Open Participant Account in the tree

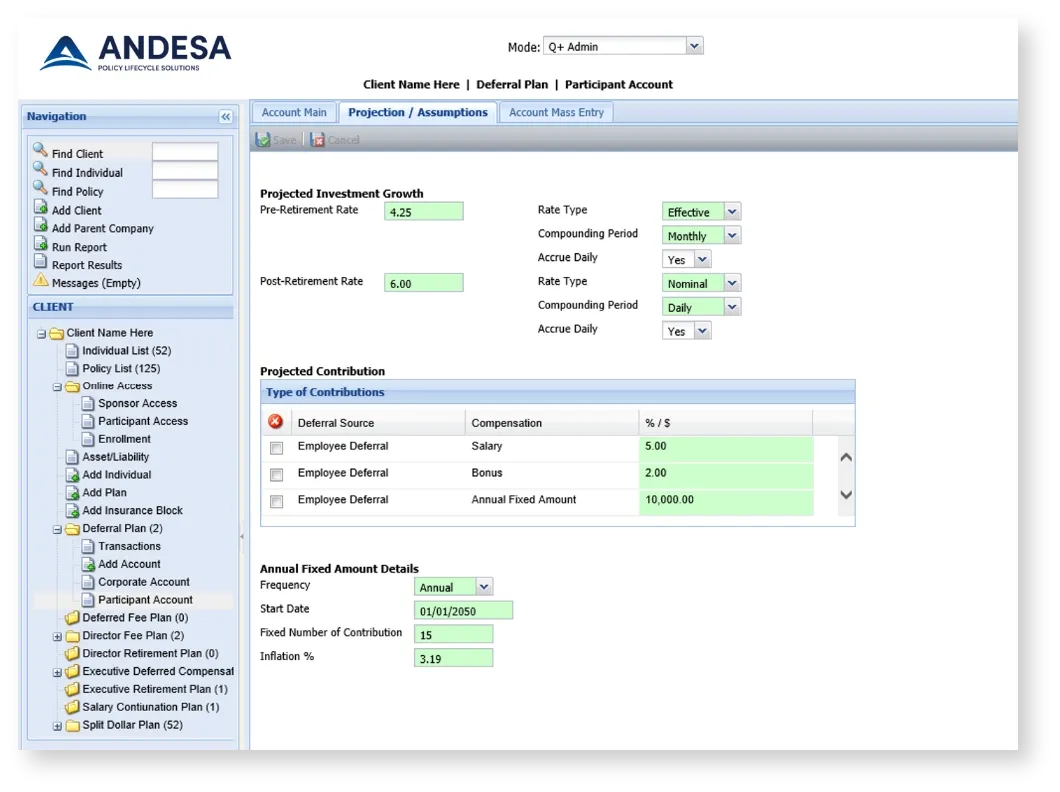point(145,599)
